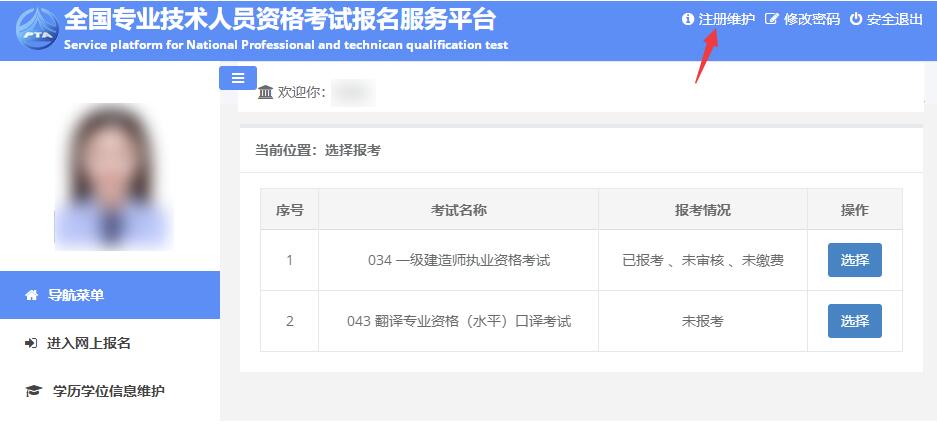Viewport: 937px width, 426px height.
Task: Open 进入网上报名 from the sidebar
Action: point(88,343)
